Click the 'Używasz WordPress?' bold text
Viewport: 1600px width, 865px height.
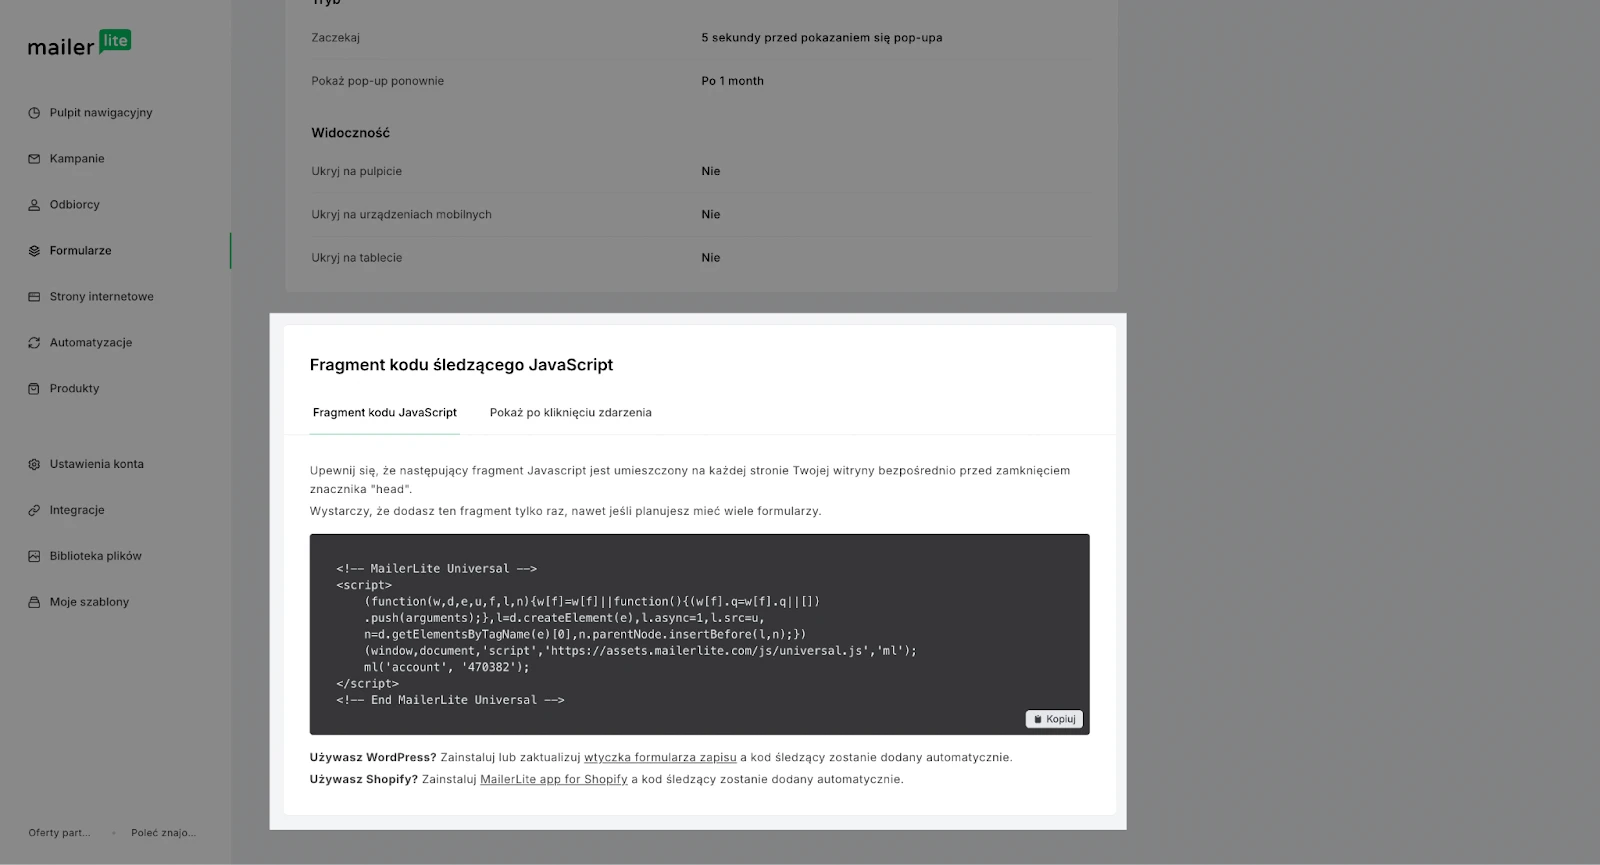[x=373, y=757]
